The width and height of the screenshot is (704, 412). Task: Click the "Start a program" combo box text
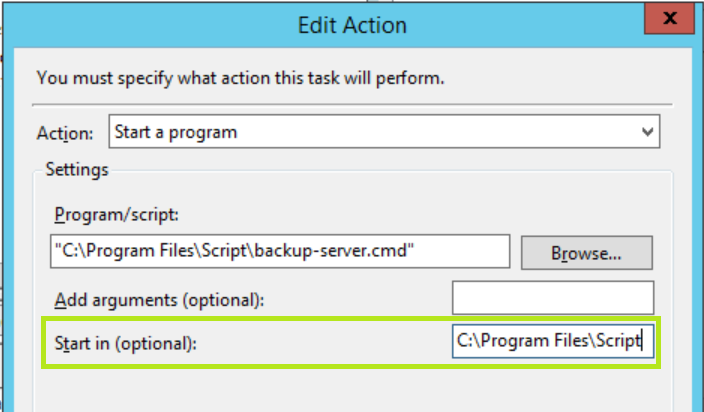coord(176,132)
